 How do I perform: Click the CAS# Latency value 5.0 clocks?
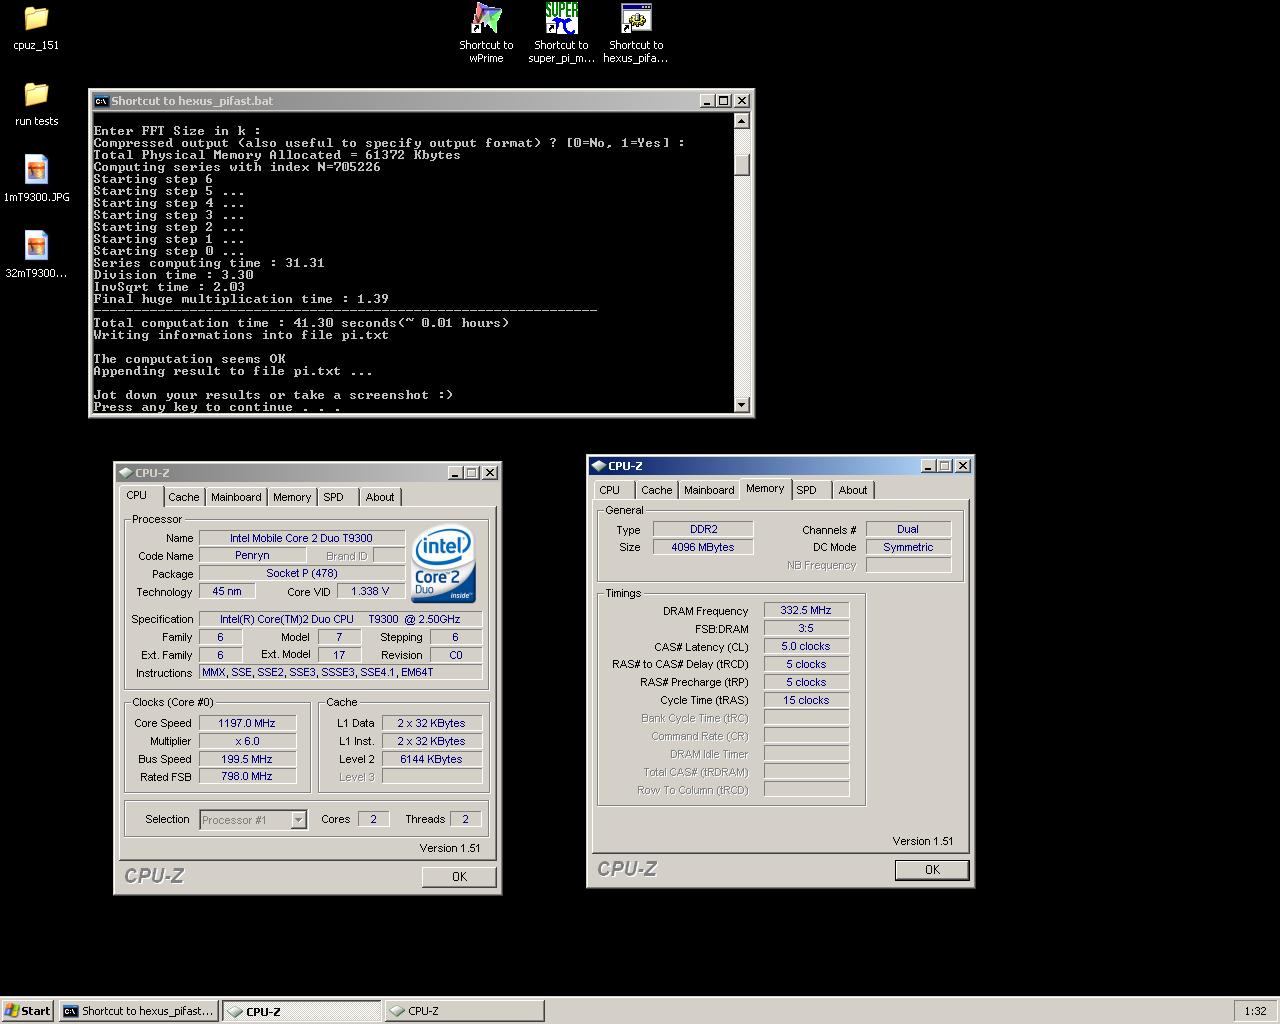click(x=806, y=647)
